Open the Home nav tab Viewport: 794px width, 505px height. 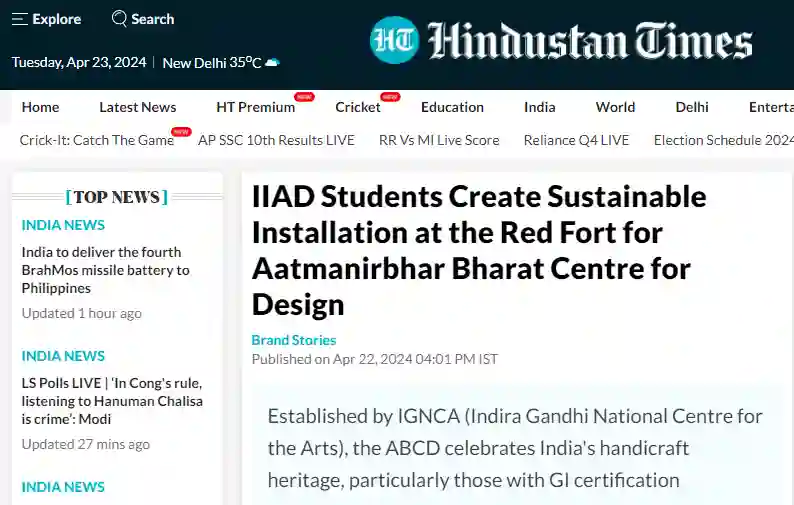41,107
